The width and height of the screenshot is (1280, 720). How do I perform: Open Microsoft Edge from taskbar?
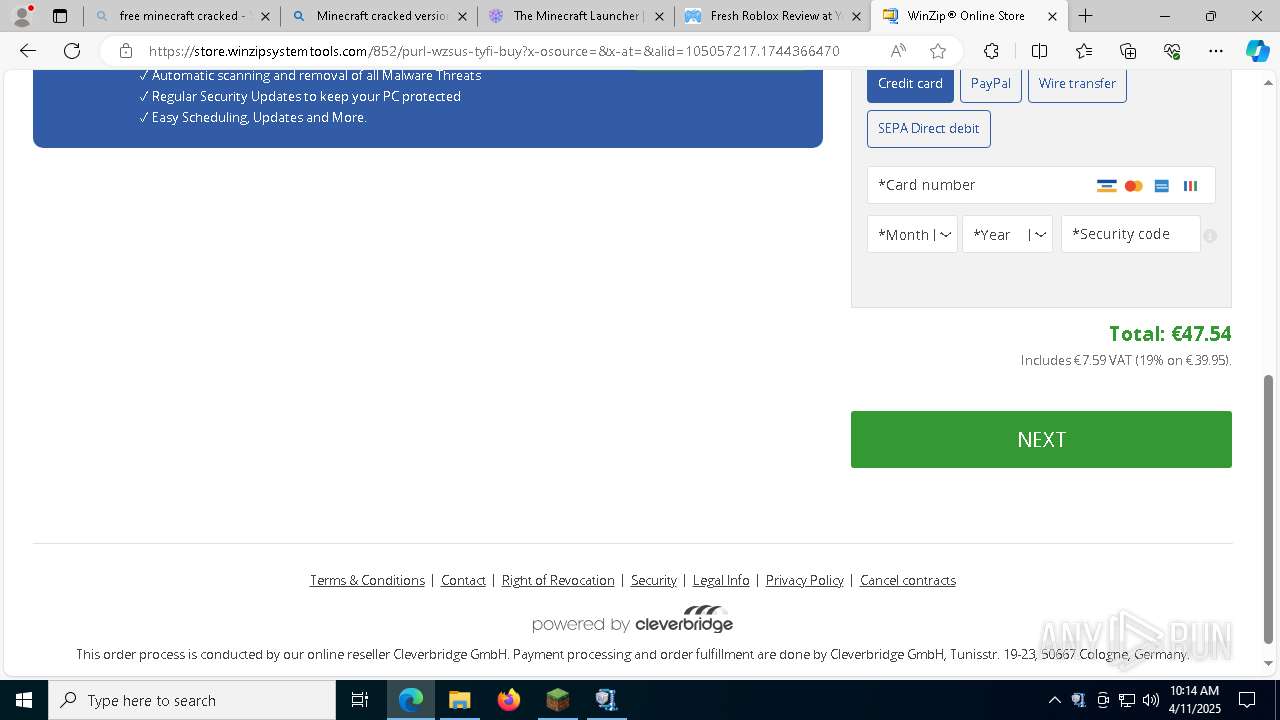411,700
